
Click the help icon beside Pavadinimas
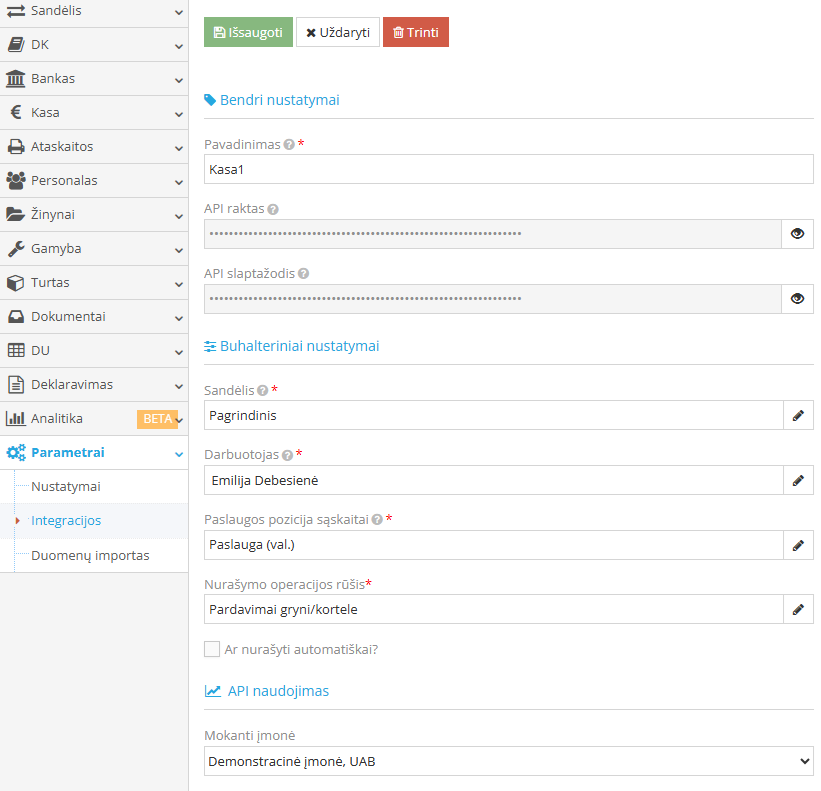[289, 144]
